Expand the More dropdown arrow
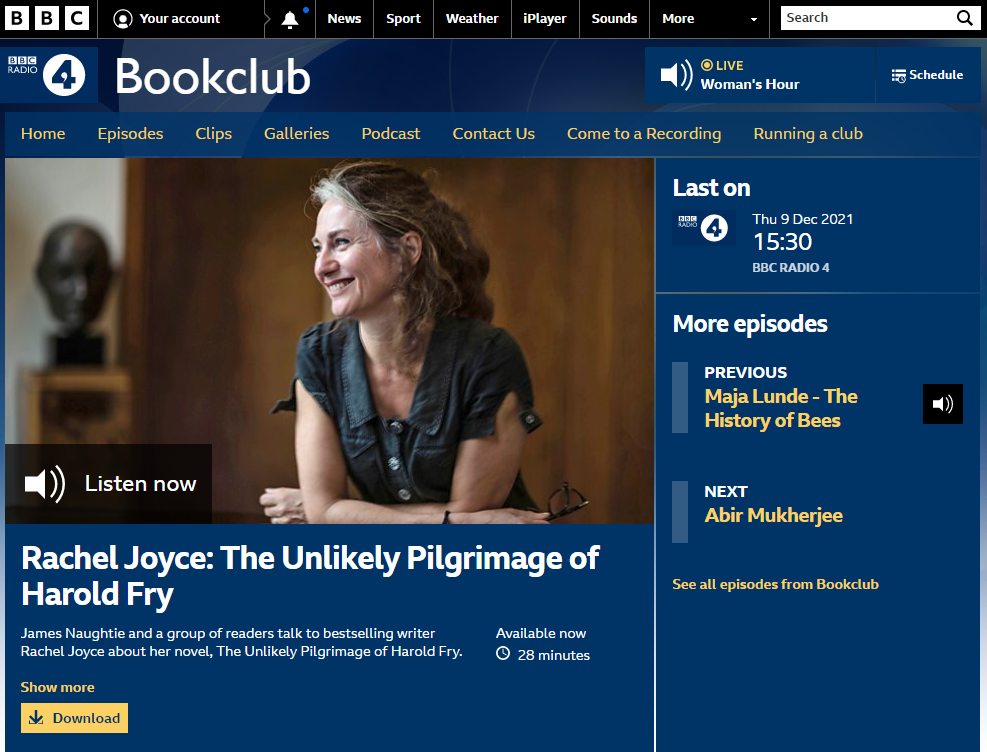The width and height of the screenshot is (987, 752). (x=753, y=20)
